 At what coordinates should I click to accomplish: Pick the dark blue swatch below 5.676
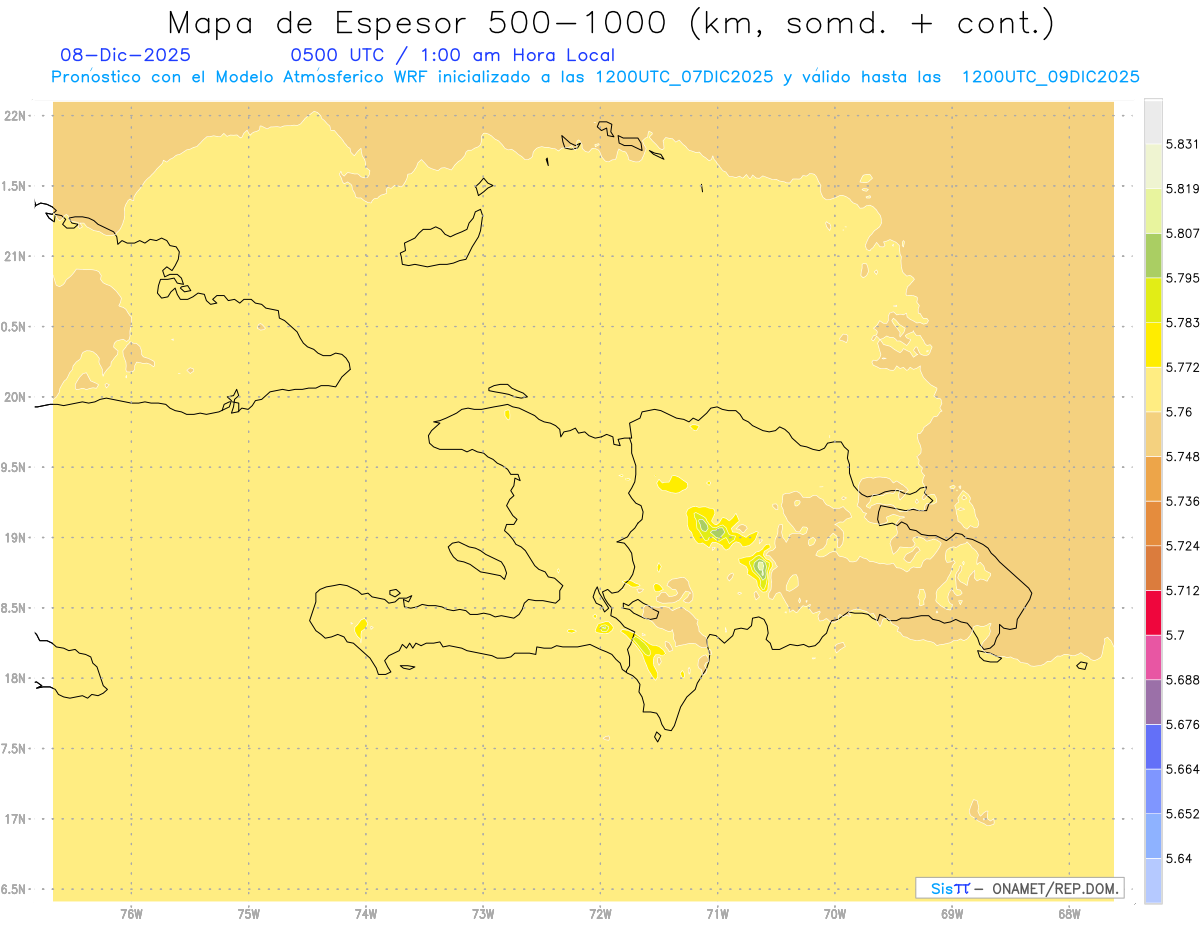[1153, 747]
